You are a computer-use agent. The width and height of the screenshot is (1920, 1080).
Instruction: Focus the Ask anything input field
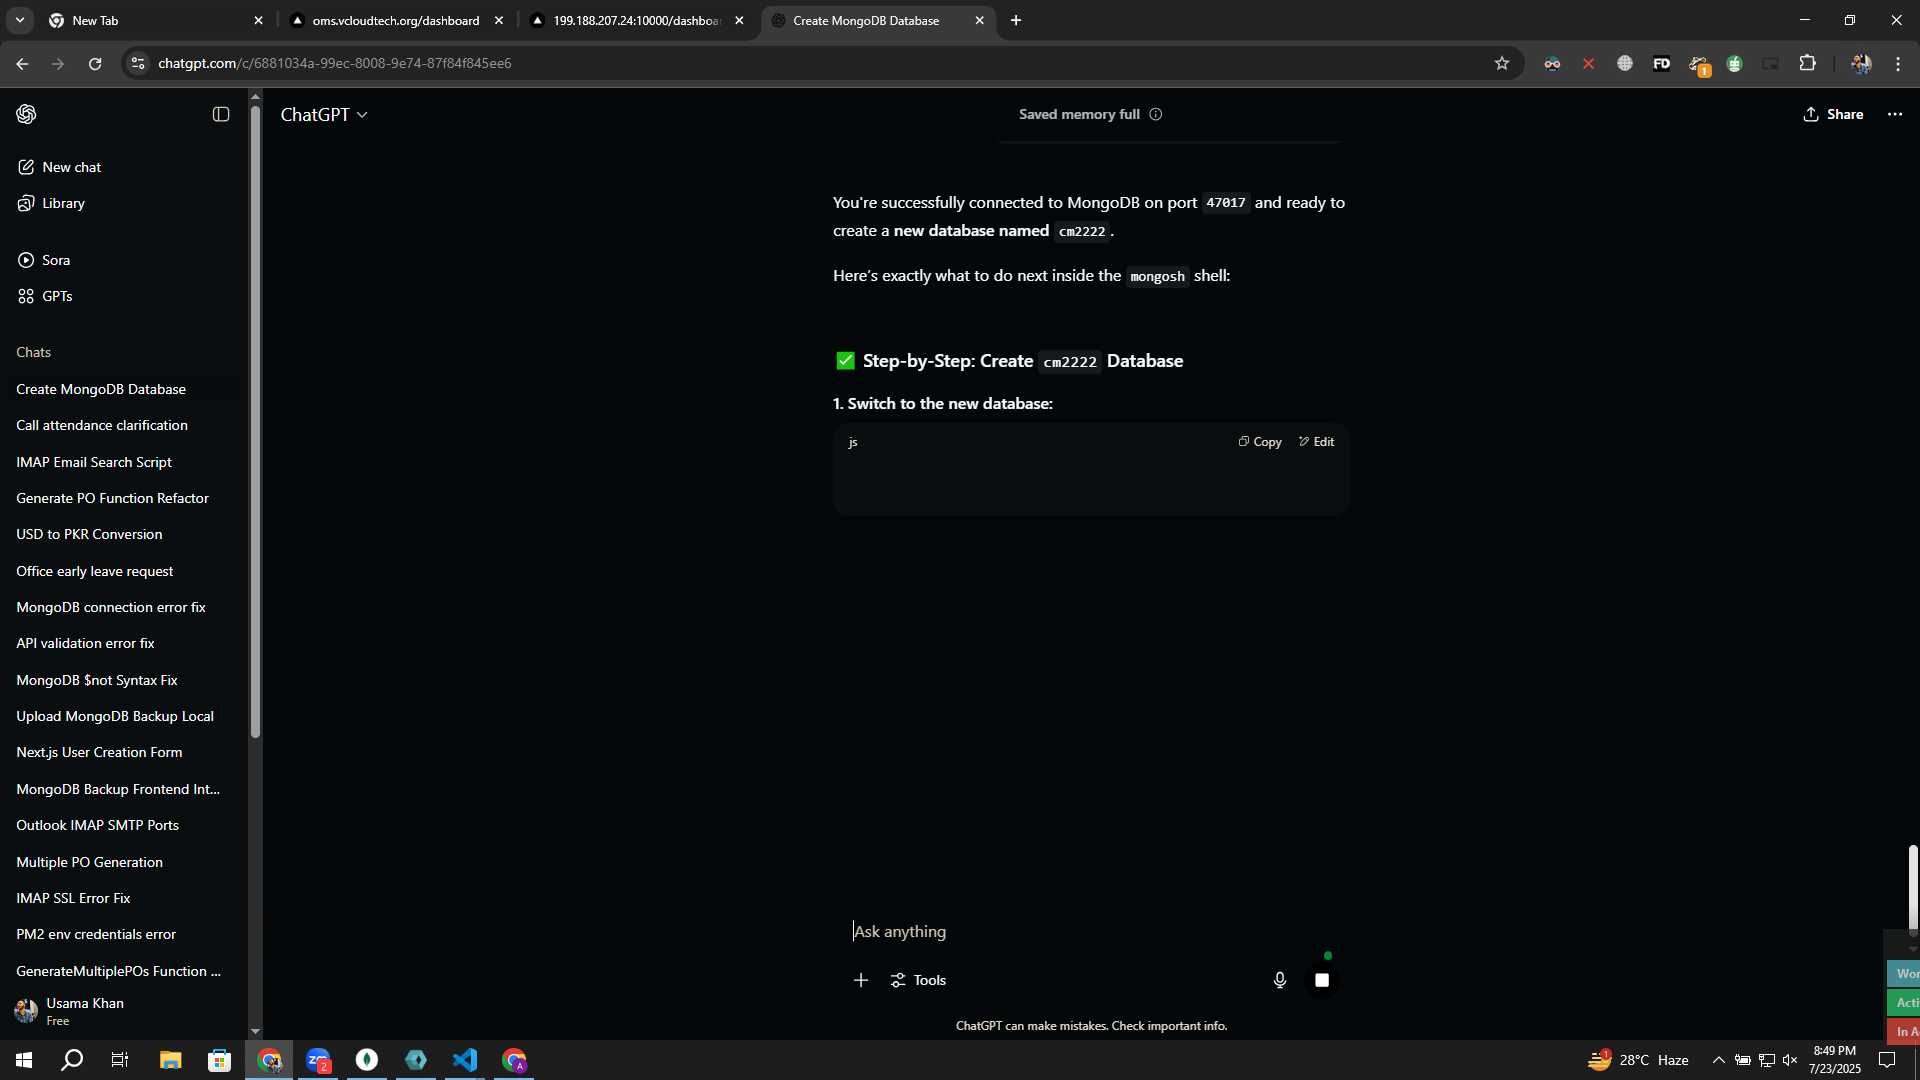pyautogui.click(x=1090, y=931)
